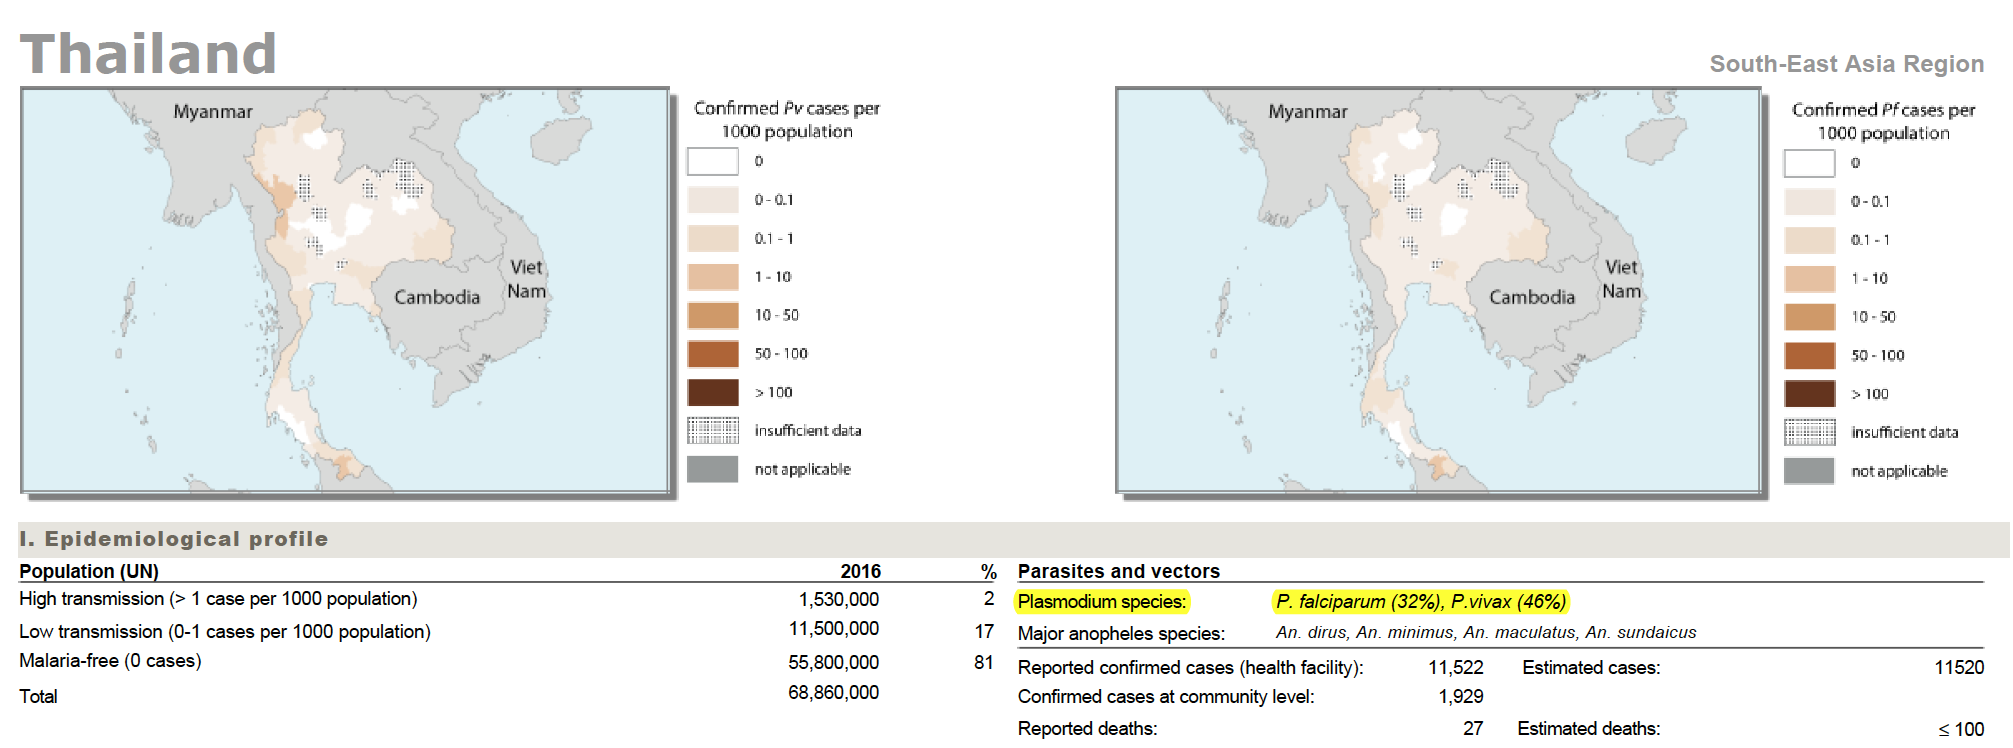This screenshot has width=2013, height=748.
Task: Click the Viet Nam label on the Pv map
Action: (x=526, y=279)
